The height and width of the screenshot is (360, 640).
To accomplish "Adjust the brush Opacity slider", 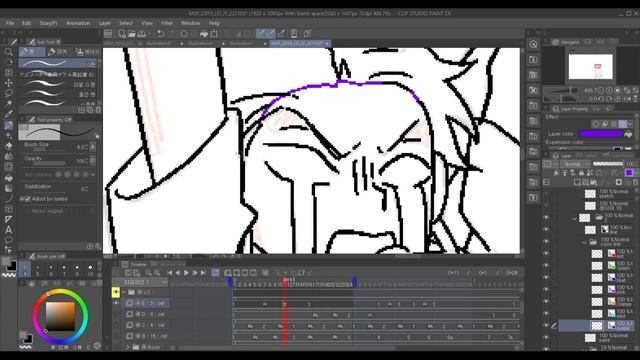I will coord(49,163).
